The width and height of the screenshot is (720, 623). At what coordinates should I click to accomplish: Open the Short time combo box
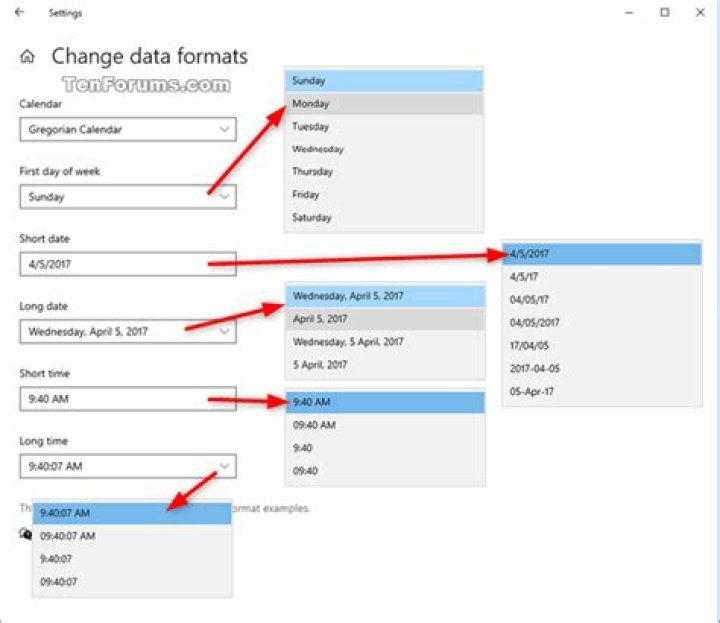click(128, 398)
